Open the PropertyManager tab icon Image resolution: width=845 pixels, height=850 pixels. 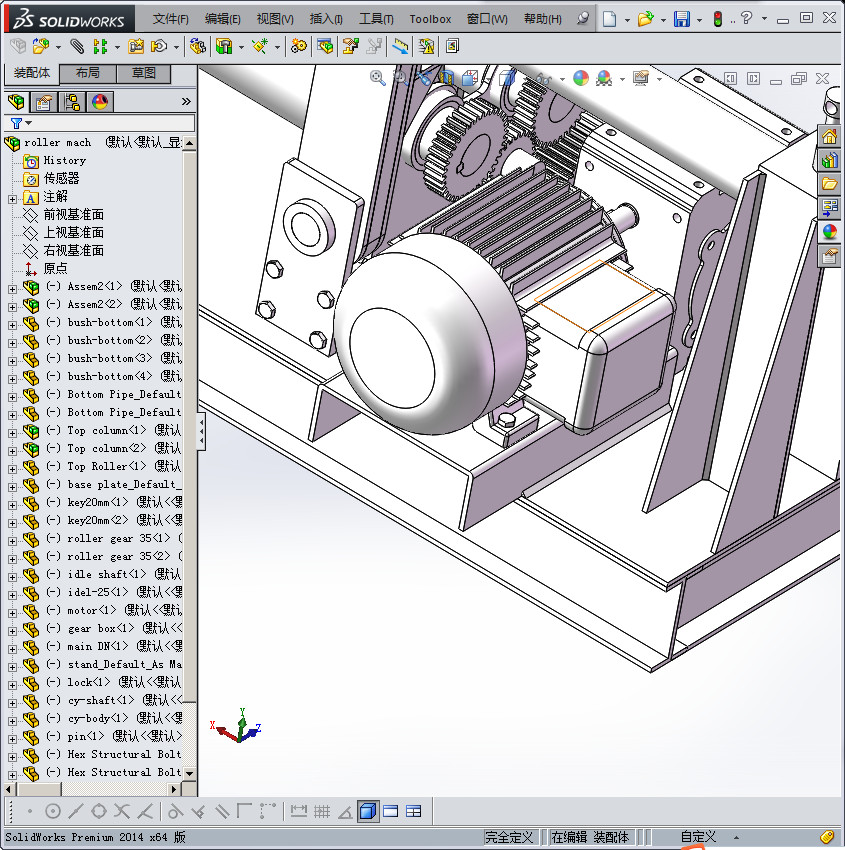(43, 102)
